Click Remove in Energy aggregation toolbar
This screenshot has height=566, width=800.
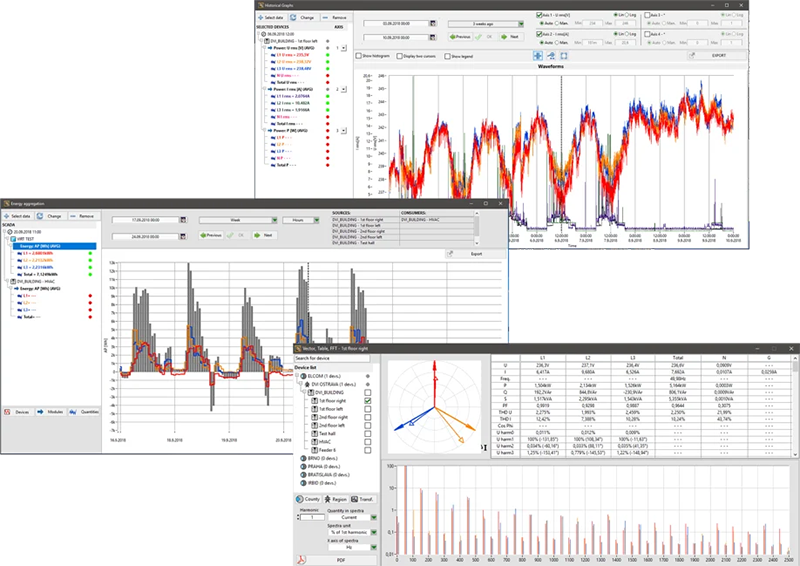(81, 215)
